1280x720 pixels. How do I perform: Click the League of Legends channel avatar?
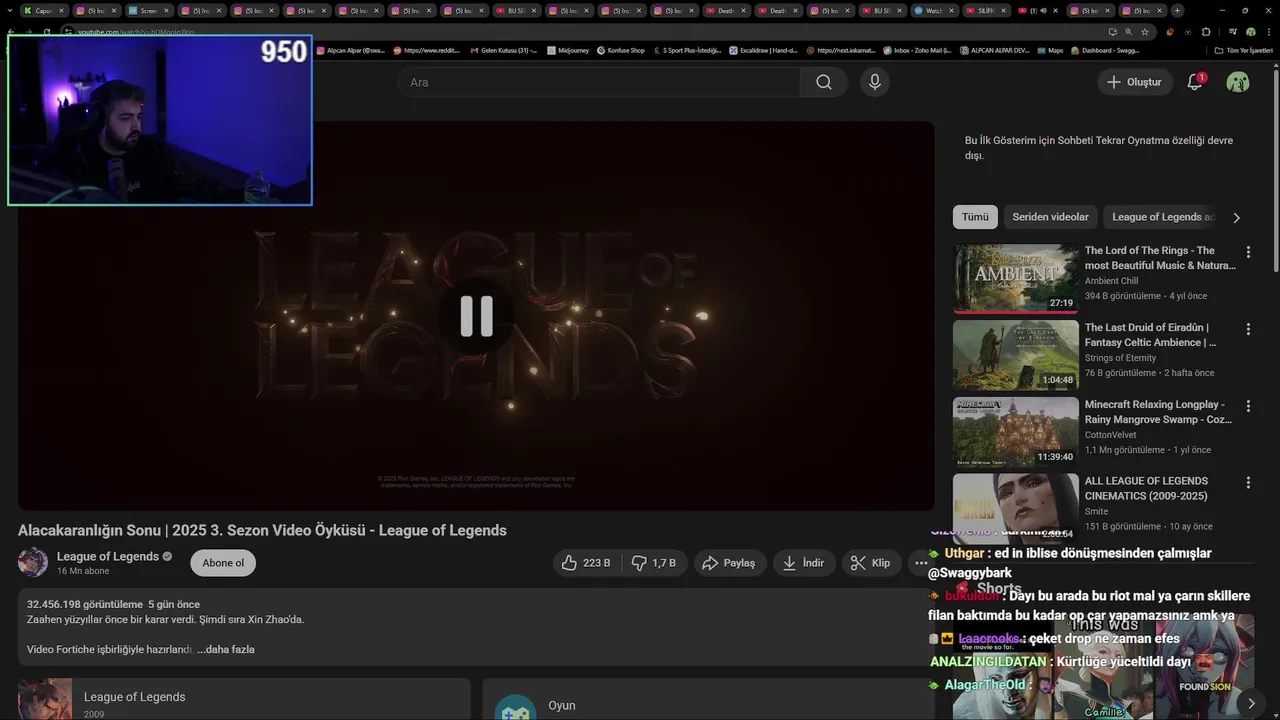coord(33,562)
